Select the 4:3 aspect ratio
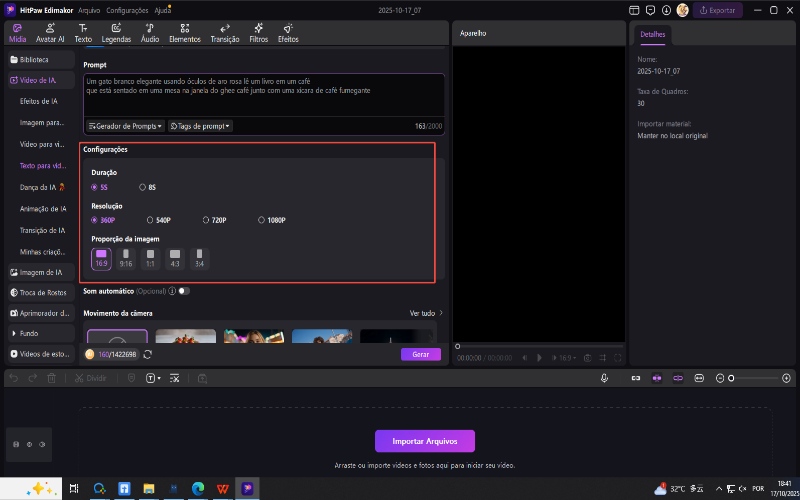The height and width of the screenshot is (500, 800). (175, 259)
